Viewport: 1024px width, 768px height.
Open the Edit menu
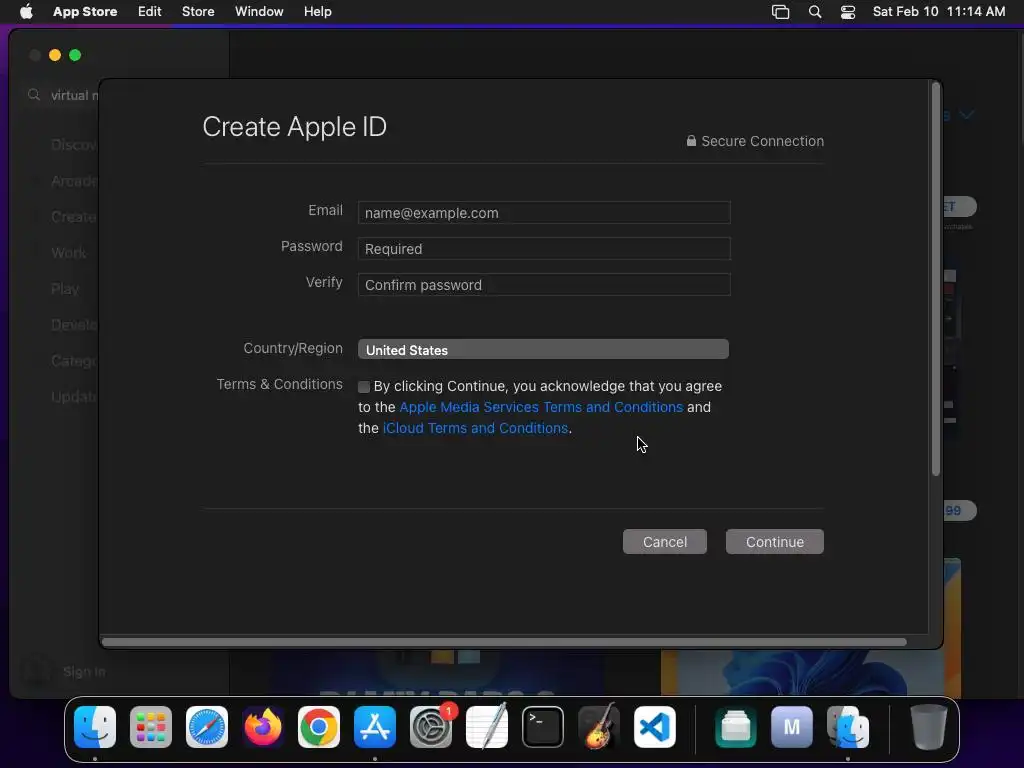(150, 12)
